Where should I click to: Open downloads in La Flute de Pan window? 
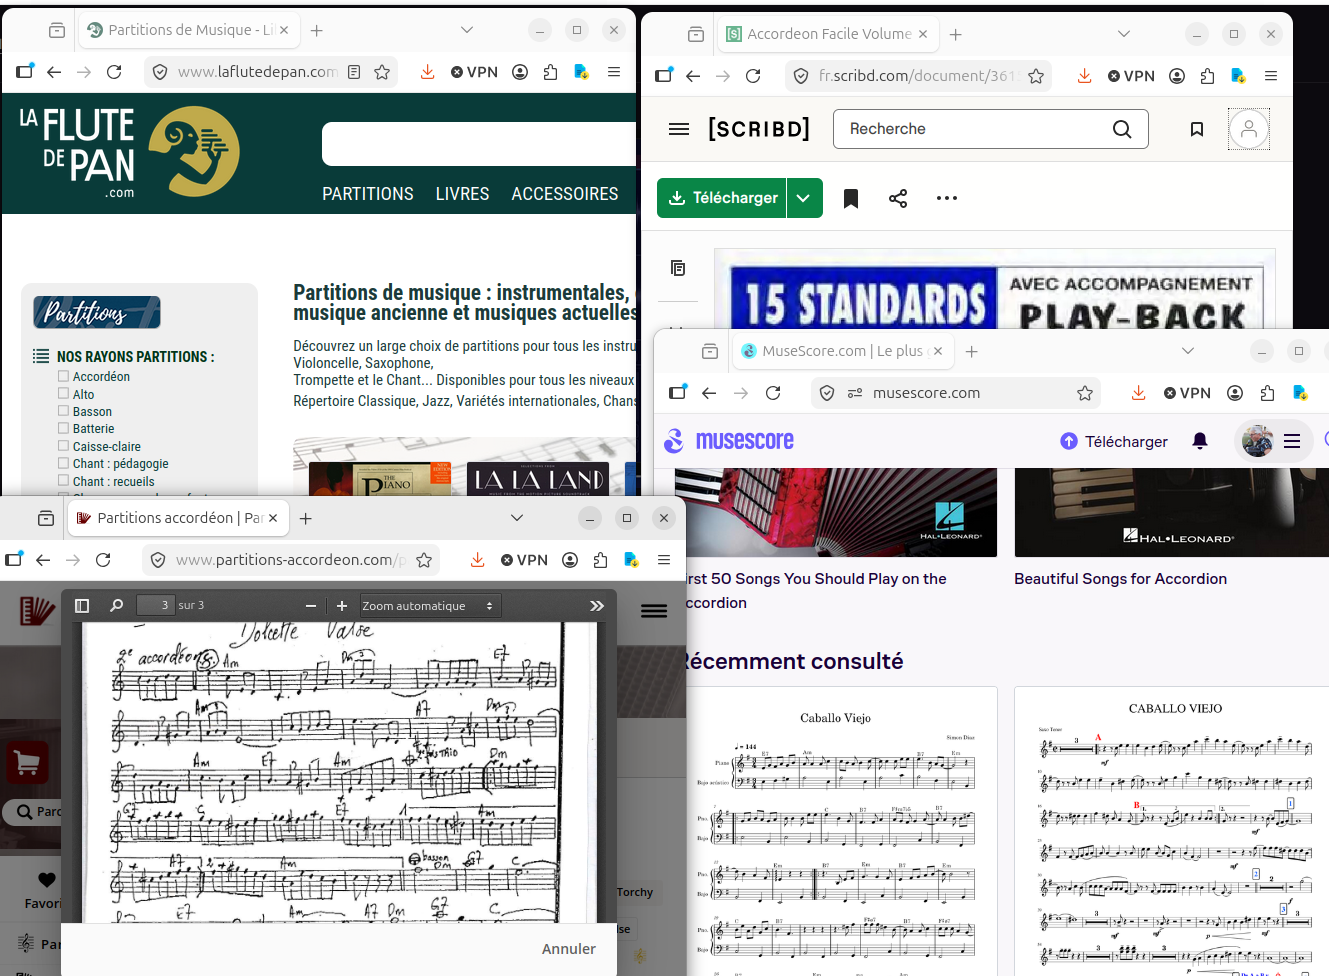pyautogui.click(x=428, y=72)
